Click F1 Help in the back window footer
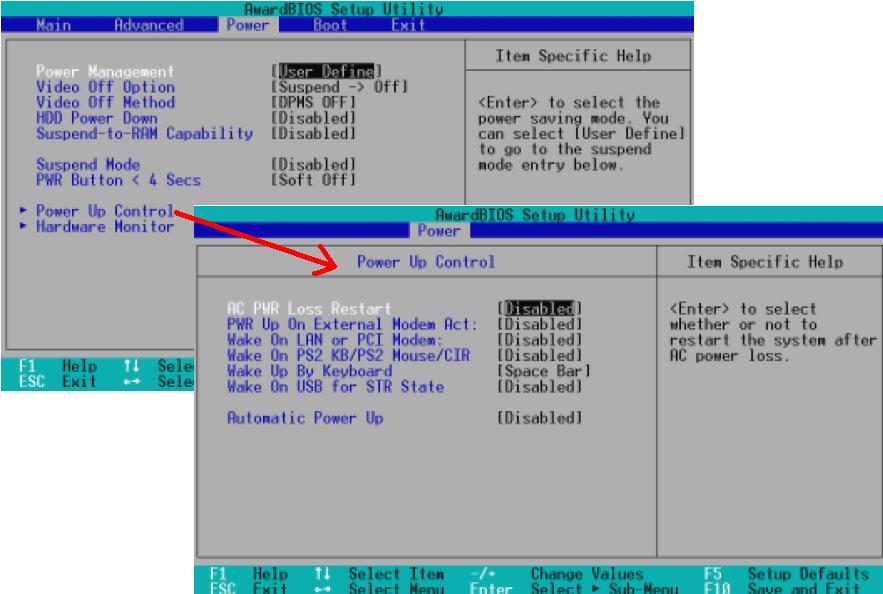 point(57,366)
